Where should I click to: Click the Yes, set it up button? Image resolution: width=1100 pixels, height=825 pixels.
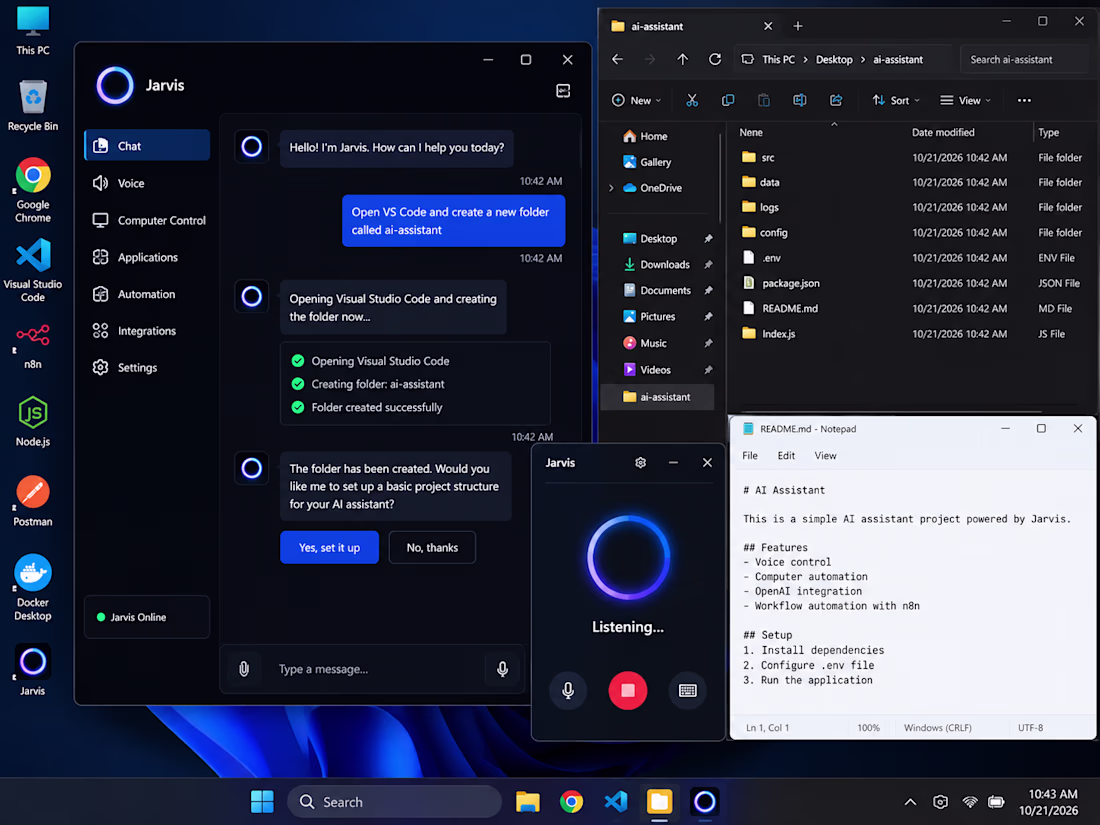point(329,547)
